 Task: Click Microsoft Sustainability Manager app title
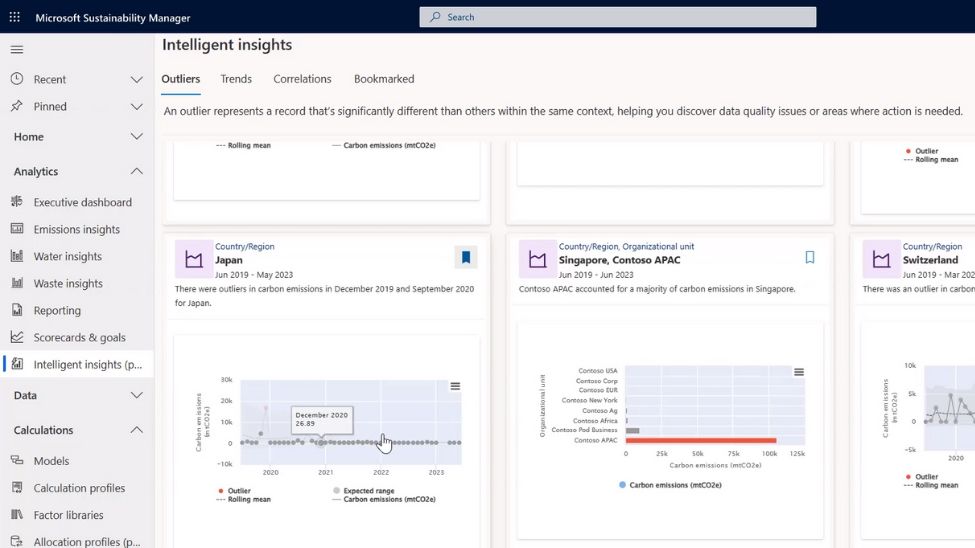click(113, 17)
